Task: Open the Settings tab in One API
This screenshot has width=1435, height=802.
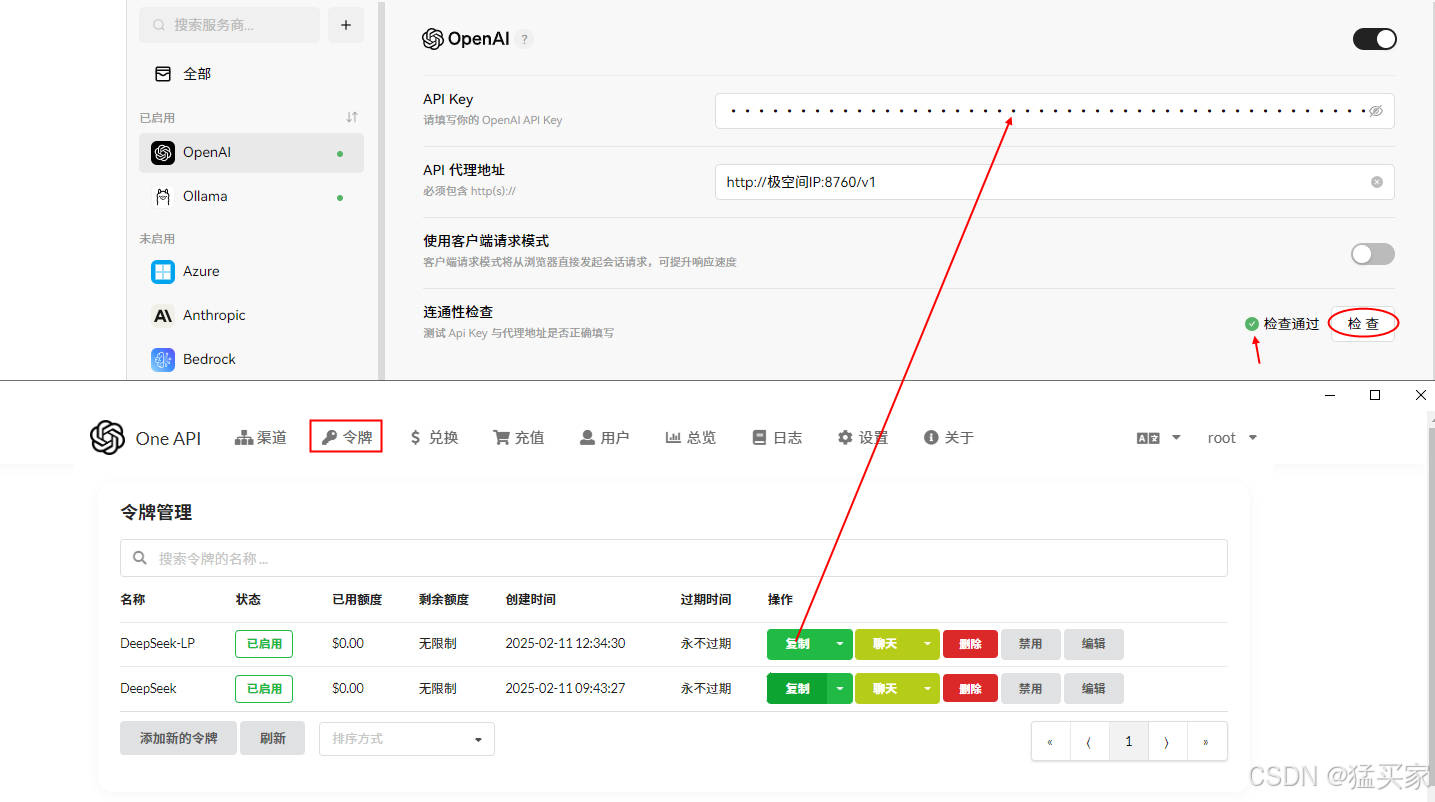Action: point(863,438)
